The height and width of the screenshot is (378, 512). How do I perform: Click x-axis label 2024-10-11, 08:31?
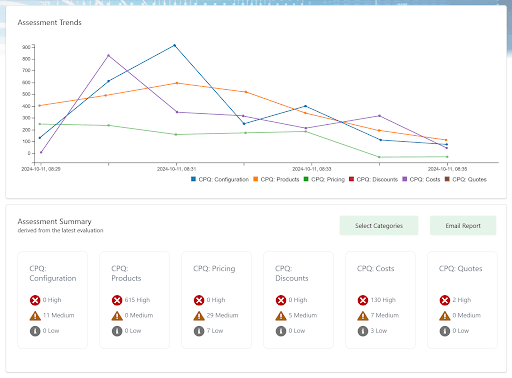177,169
